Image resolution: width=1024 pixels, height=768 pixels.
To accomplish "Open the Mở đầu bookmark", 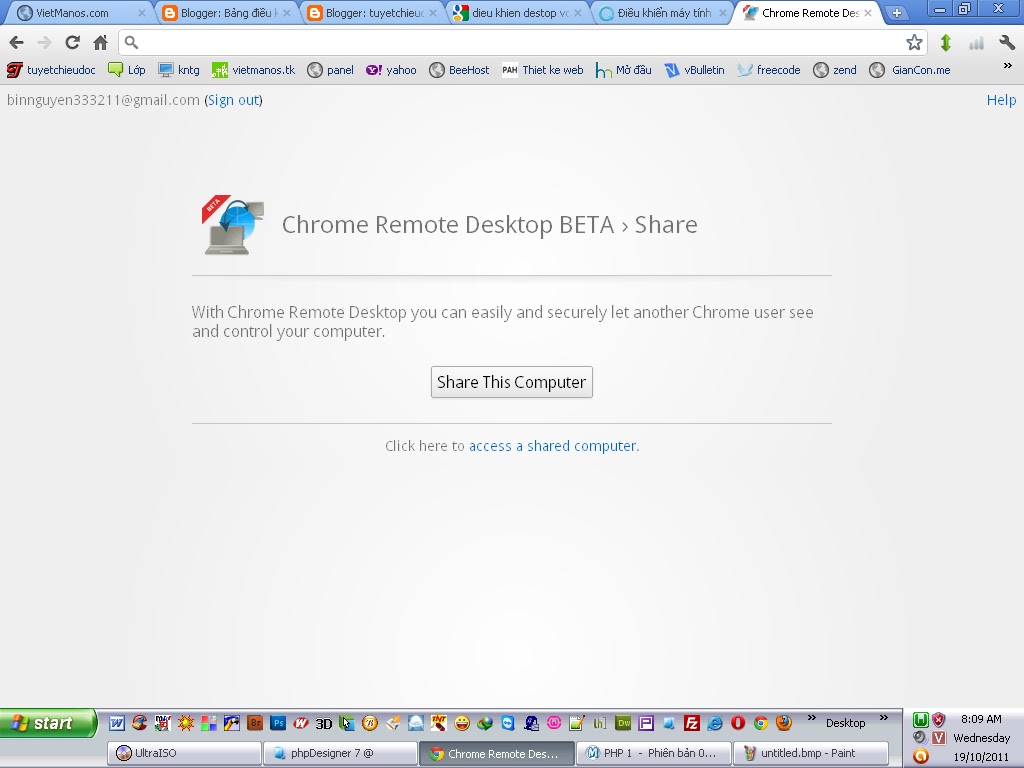I will [623, 70].
